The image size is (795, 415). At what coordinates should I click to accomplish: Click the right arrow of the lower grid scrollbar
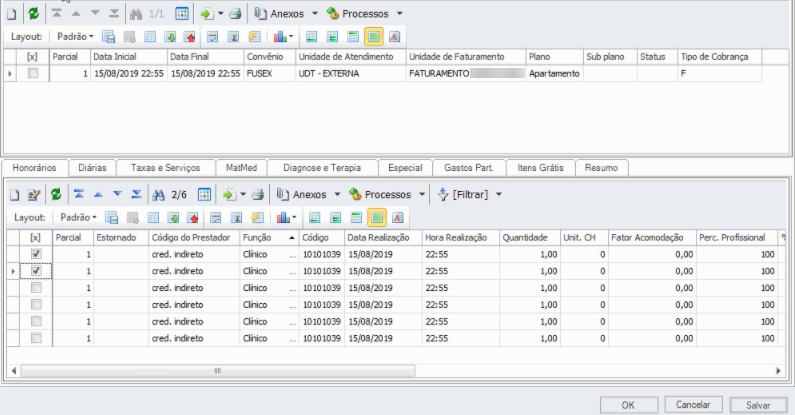pyautogui.click(x=778, y=371)
